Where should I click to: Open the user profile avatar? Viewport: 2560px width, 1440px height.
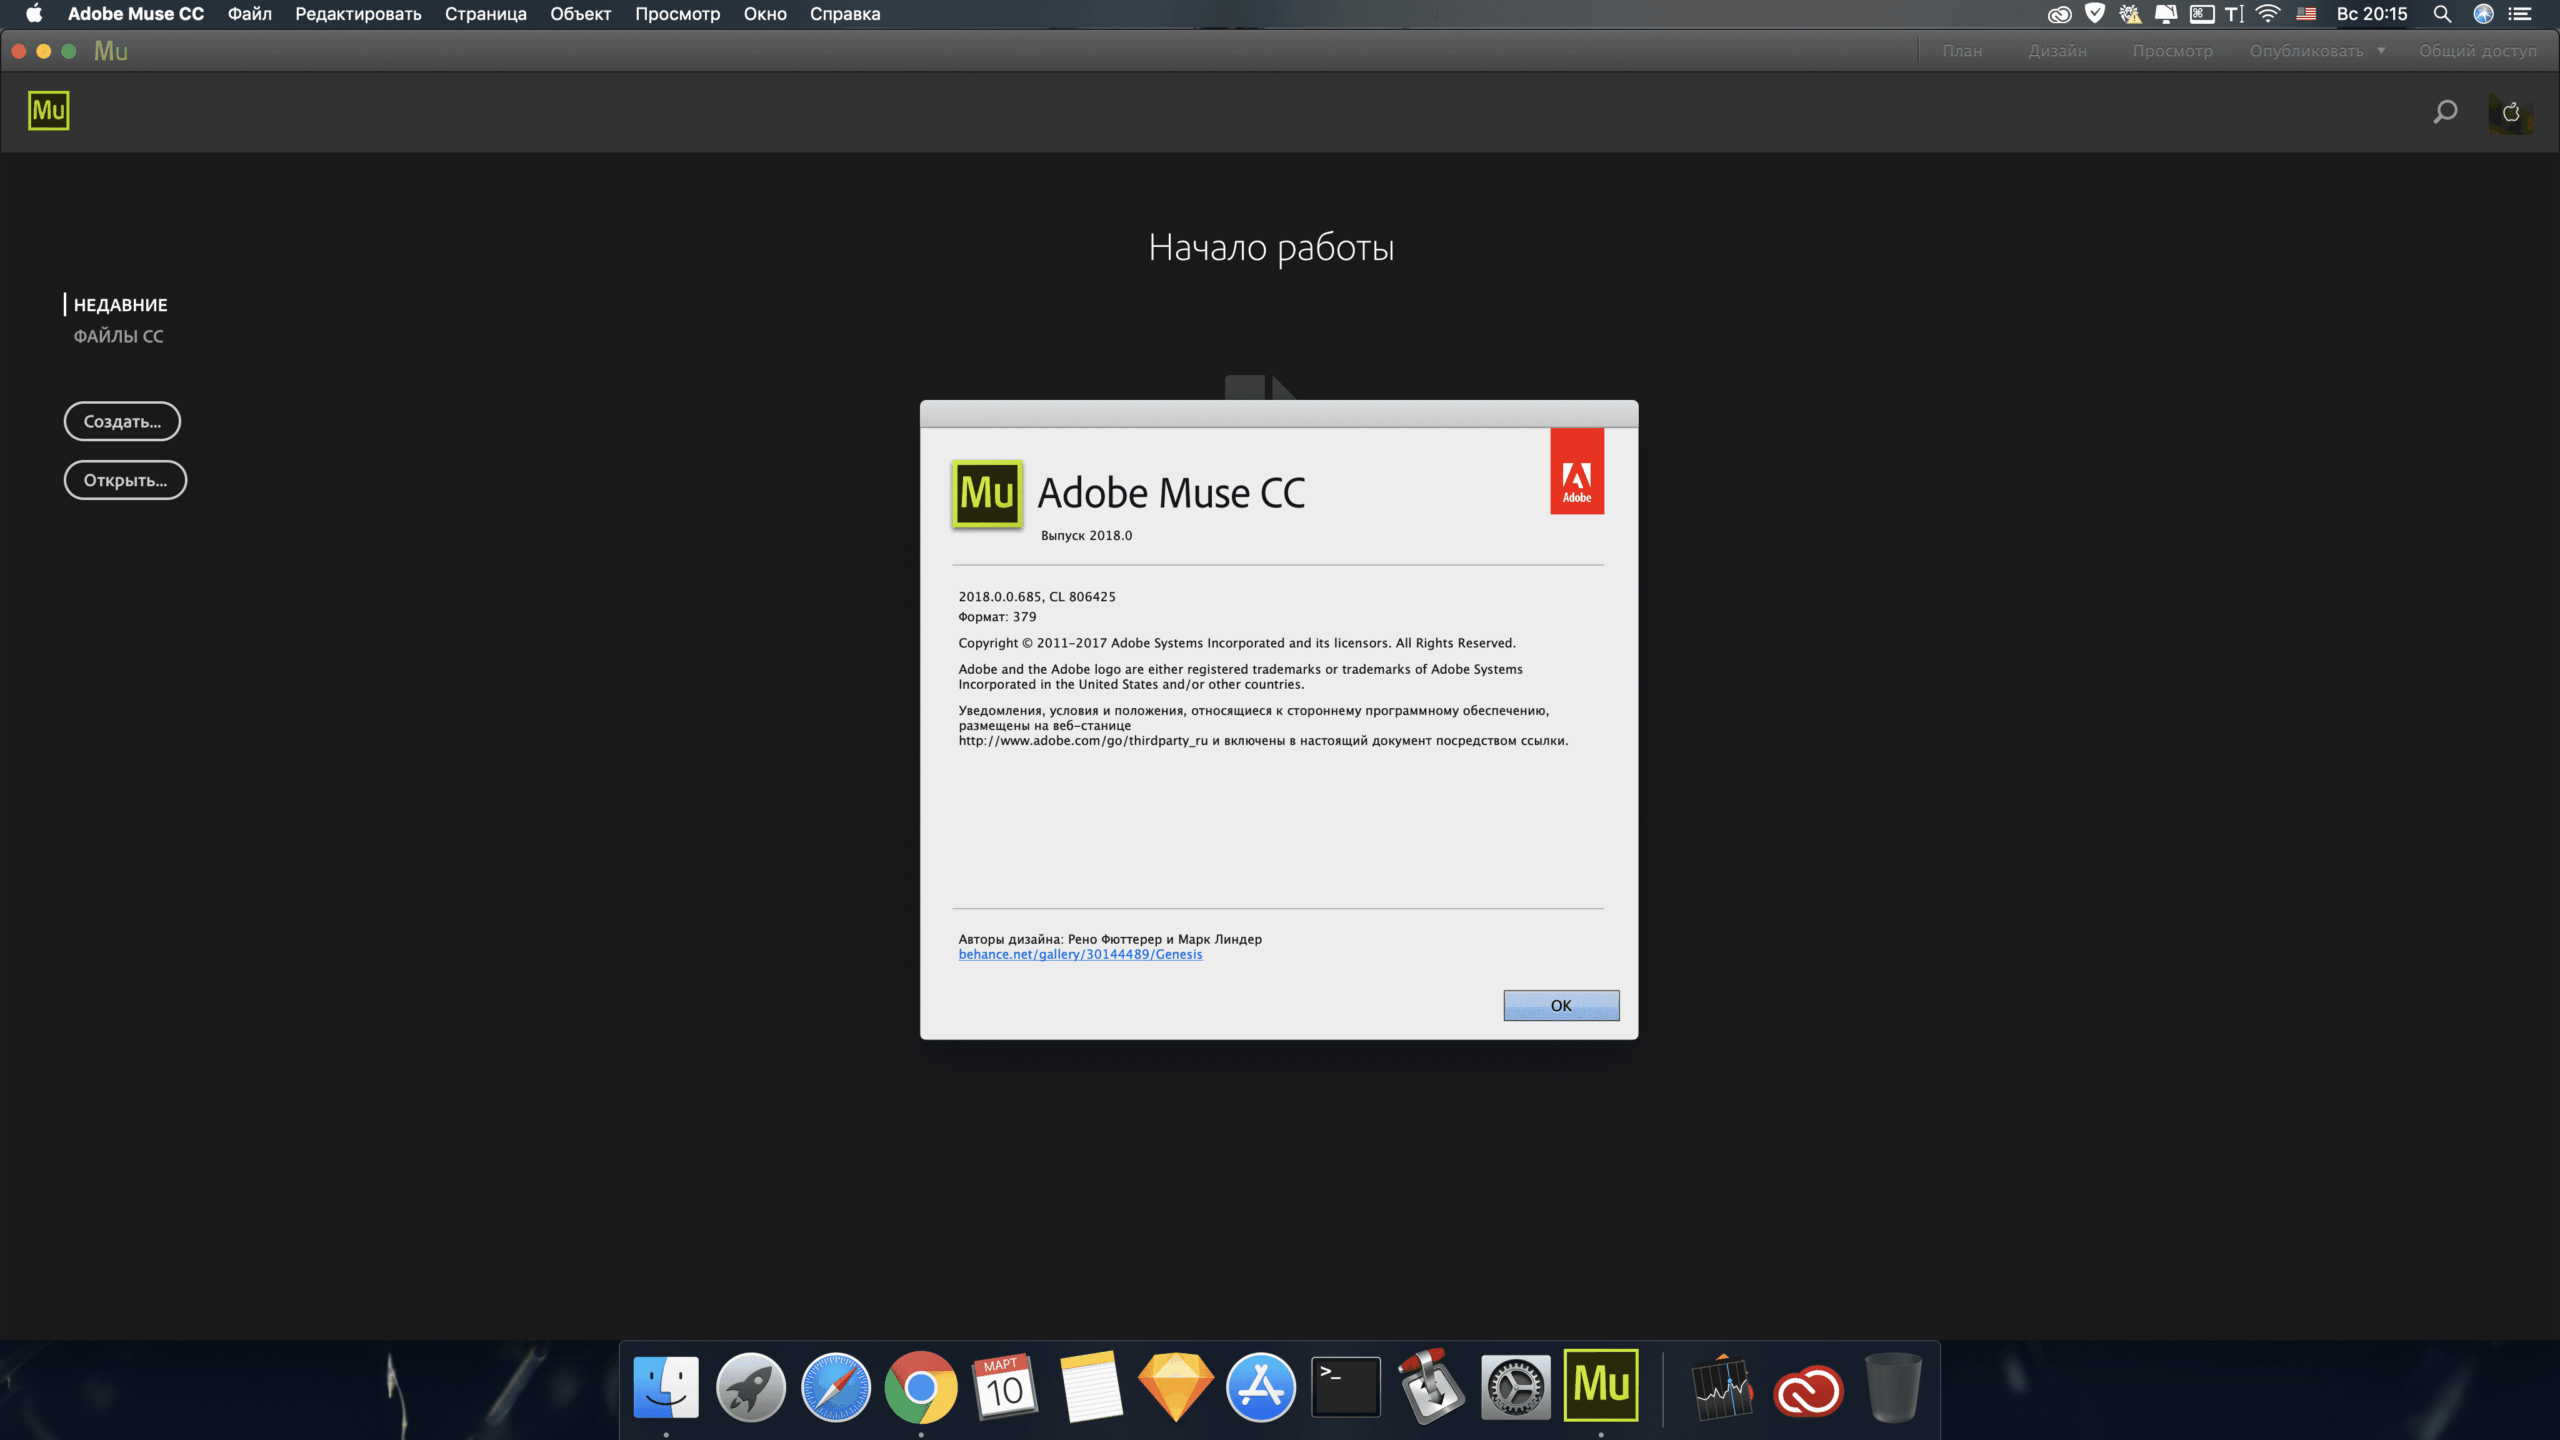2510,112
